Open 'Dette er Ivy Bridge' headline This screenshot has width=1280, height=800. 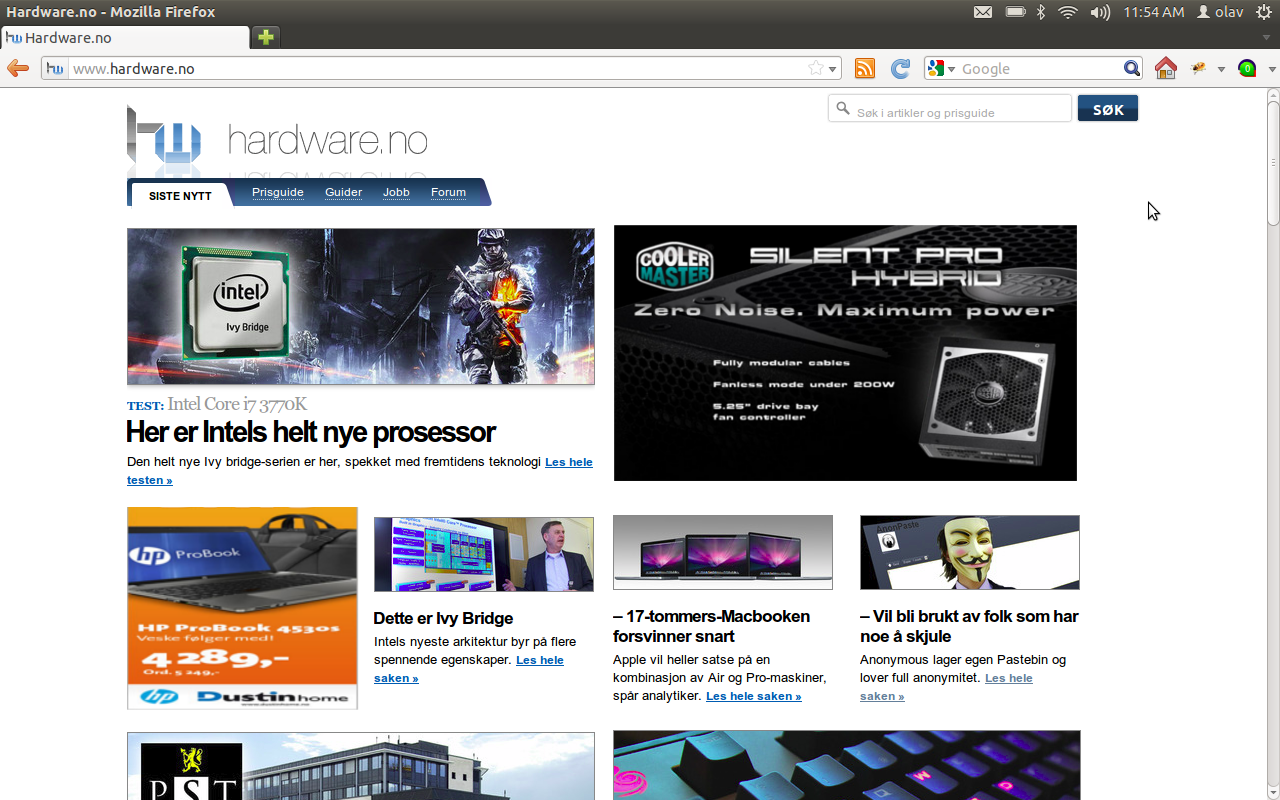click(443, 618)
